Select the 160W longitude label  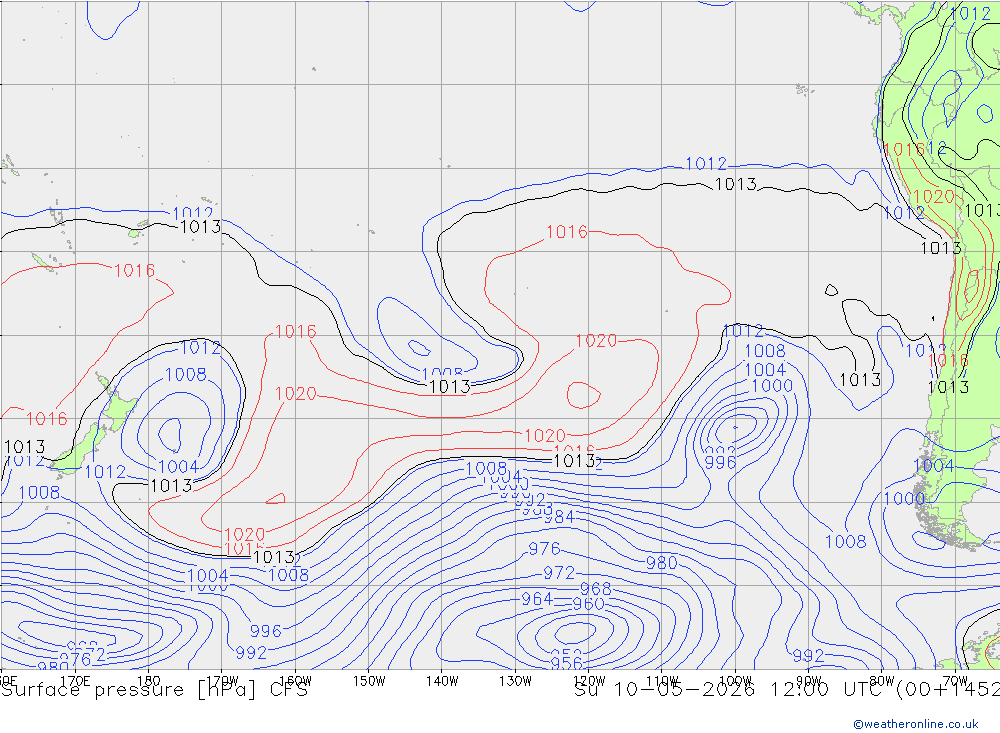point(295,681)
